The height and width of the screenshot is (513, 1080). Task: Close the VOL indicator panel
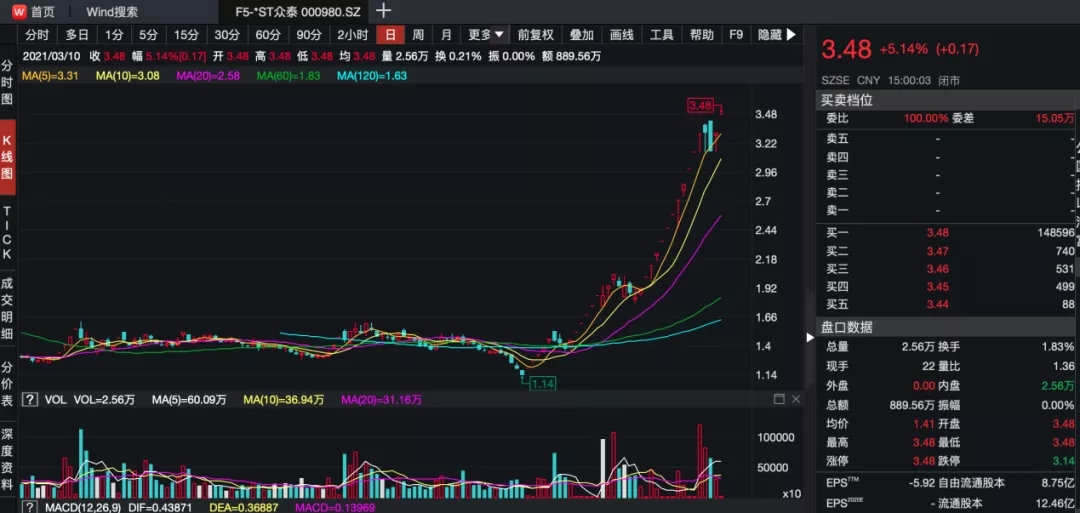pyautogui.click(x=796, y=399)
